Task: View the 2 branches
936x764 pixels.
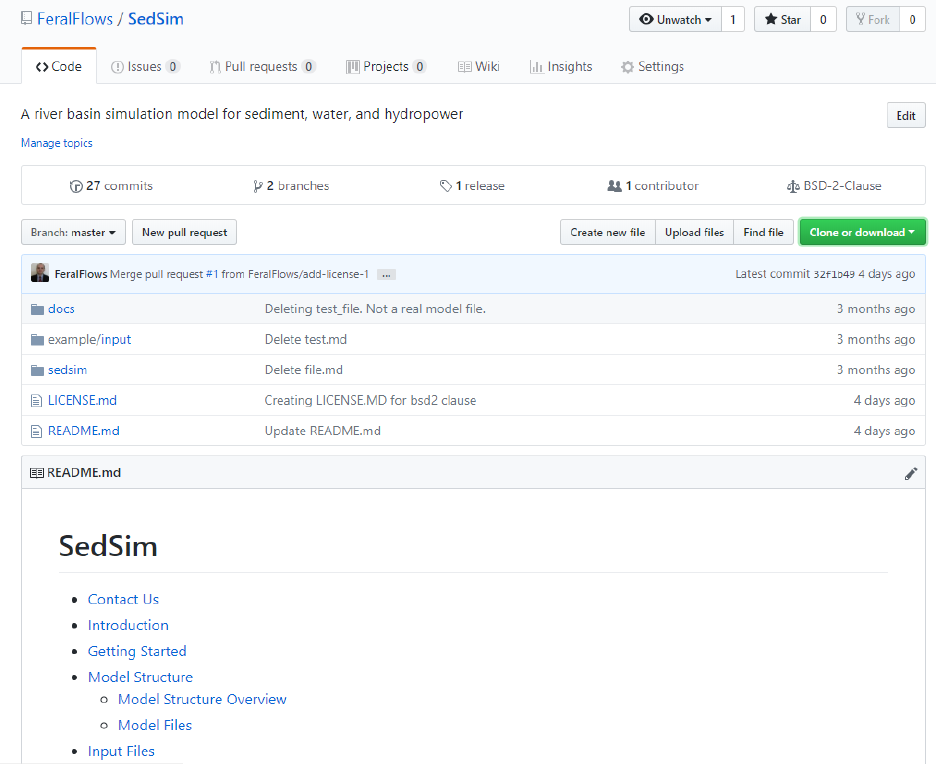Action: click(291, 186)
